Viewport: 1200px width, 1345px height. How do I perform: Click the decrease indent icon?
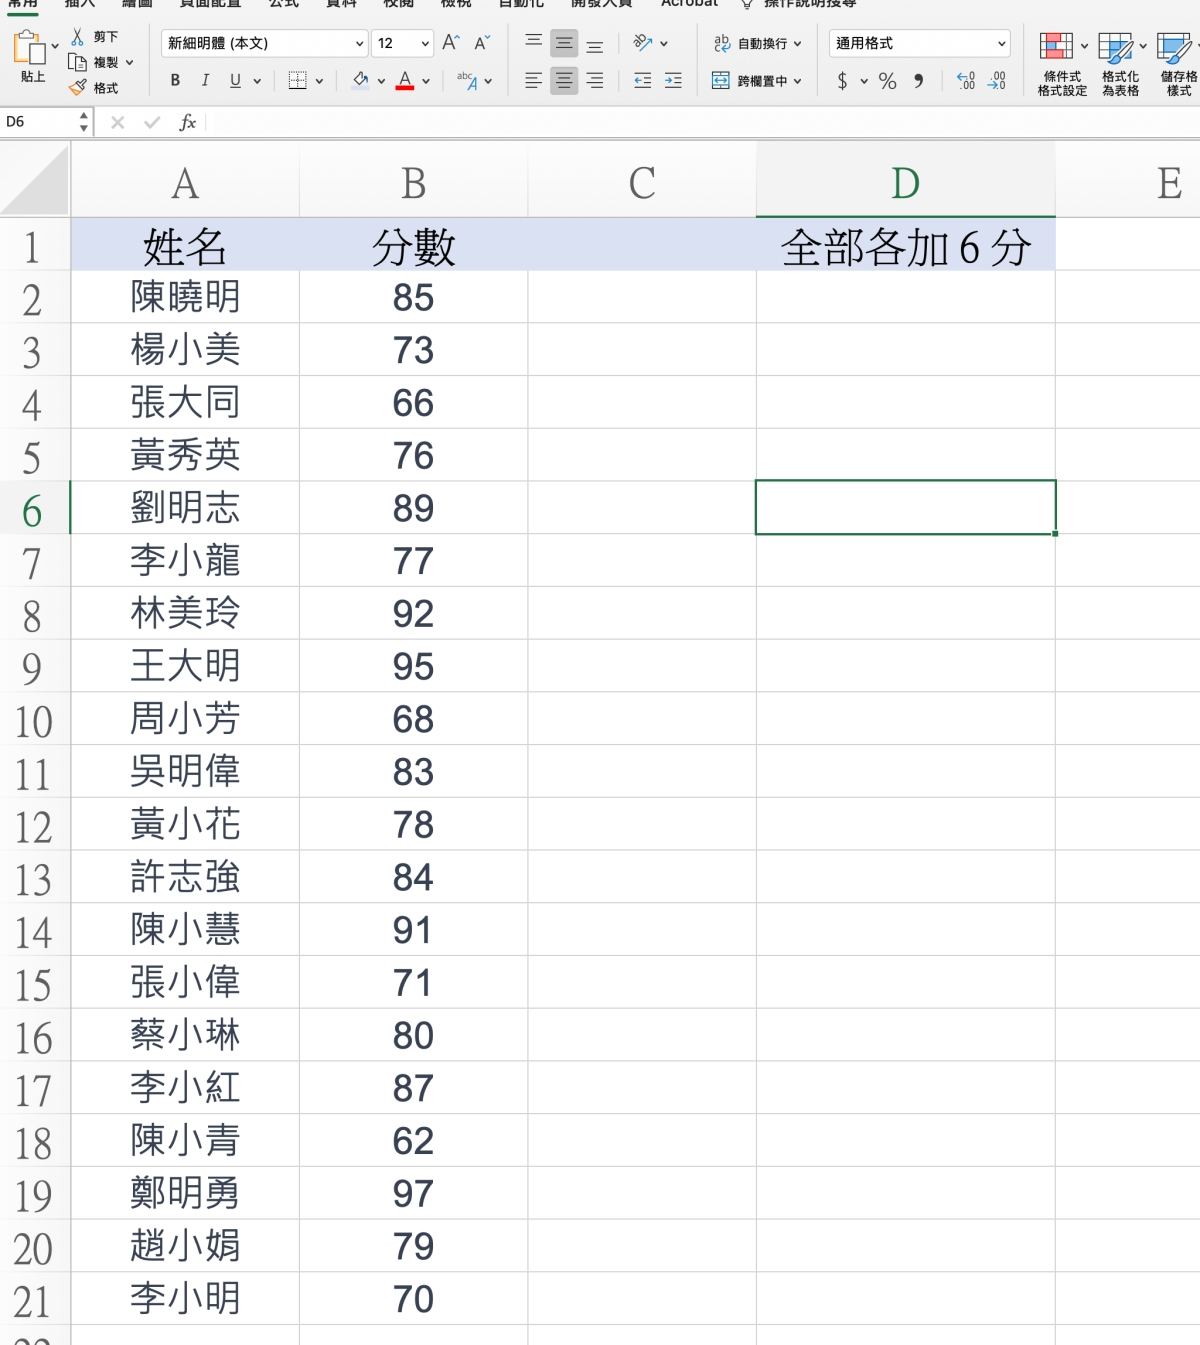643,80
